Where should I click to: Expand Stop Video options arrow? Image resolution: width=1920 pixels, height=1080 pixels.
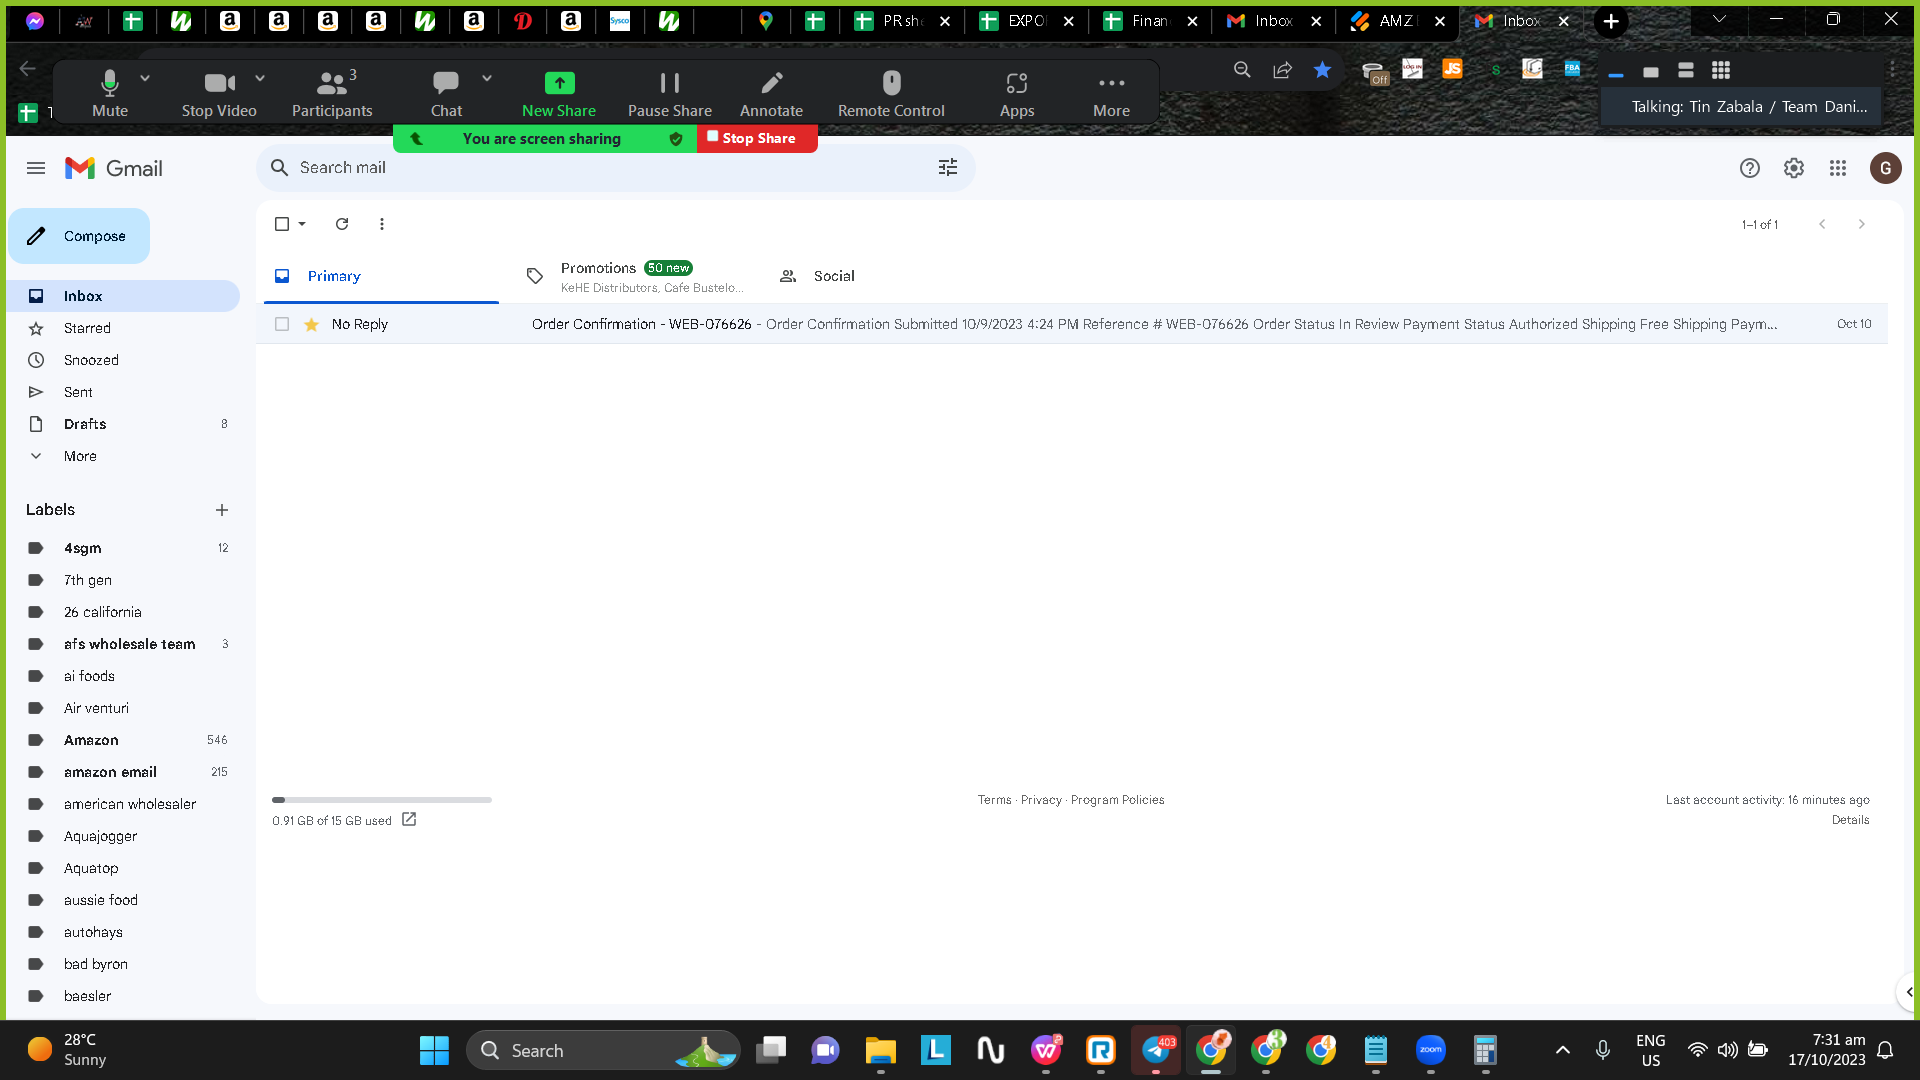(x=260, y=78)
